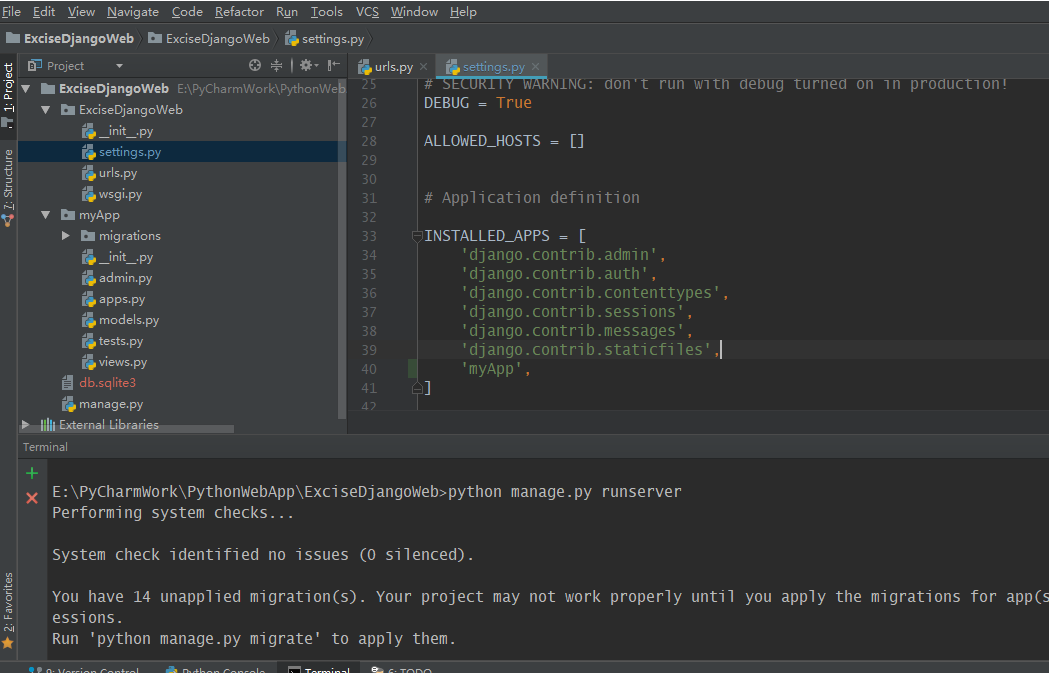Expand the External Libraries node

click(x=25, y=425)
